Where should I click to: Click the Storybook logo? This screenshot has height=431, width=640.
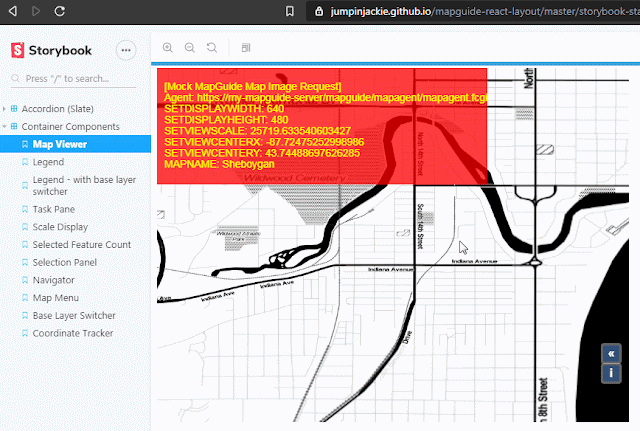(51, 50)
